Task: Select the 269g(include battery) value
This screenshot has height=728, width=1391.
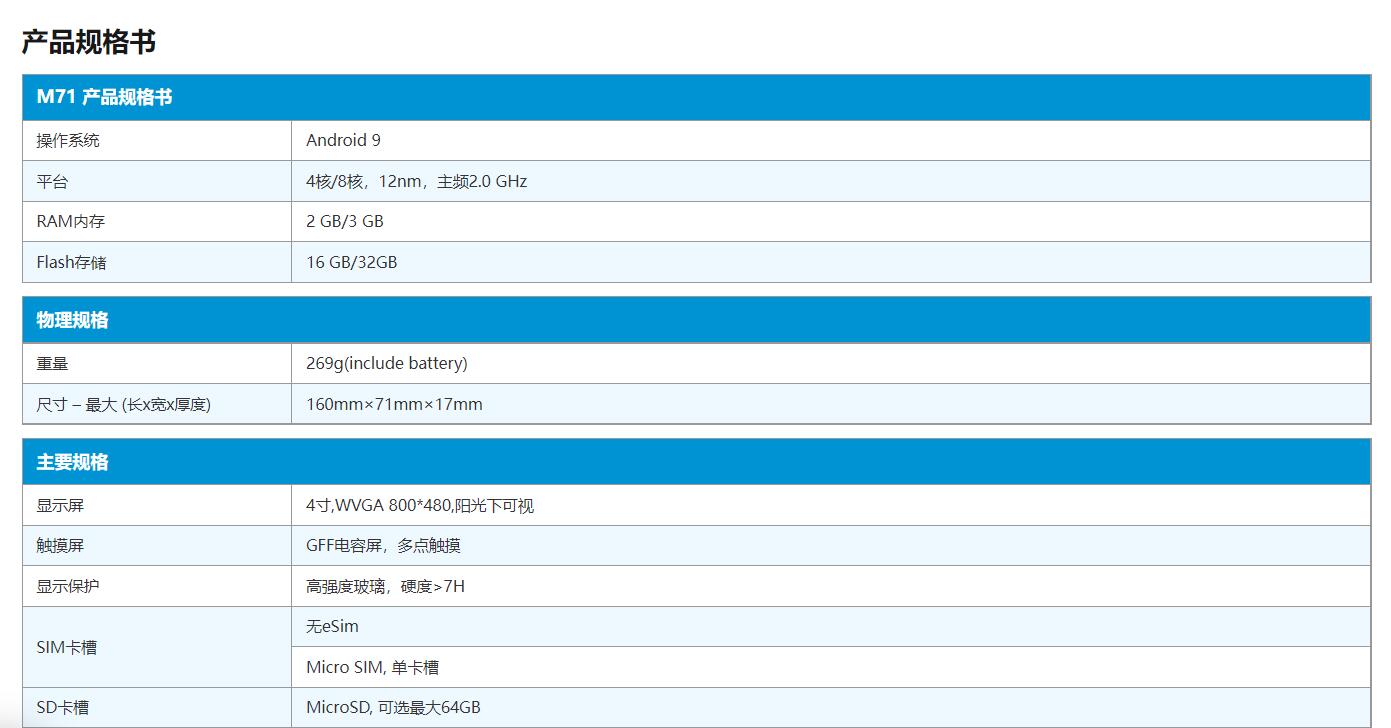Action: click(x=387, y=363)
